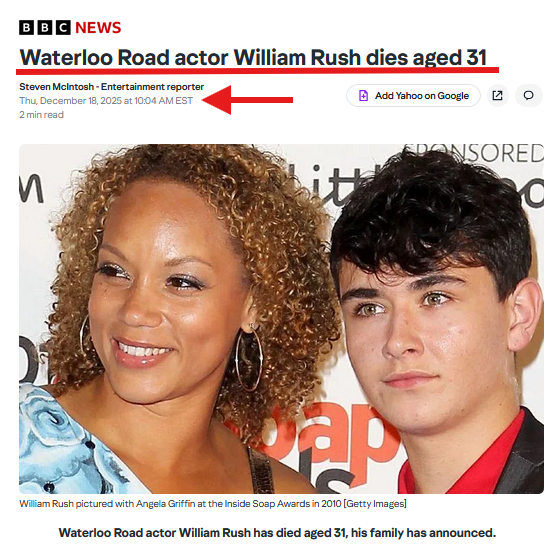Open the comments bubble icon
The height and width of the screenshot is (553, 560).
click(x=529, y=95)
